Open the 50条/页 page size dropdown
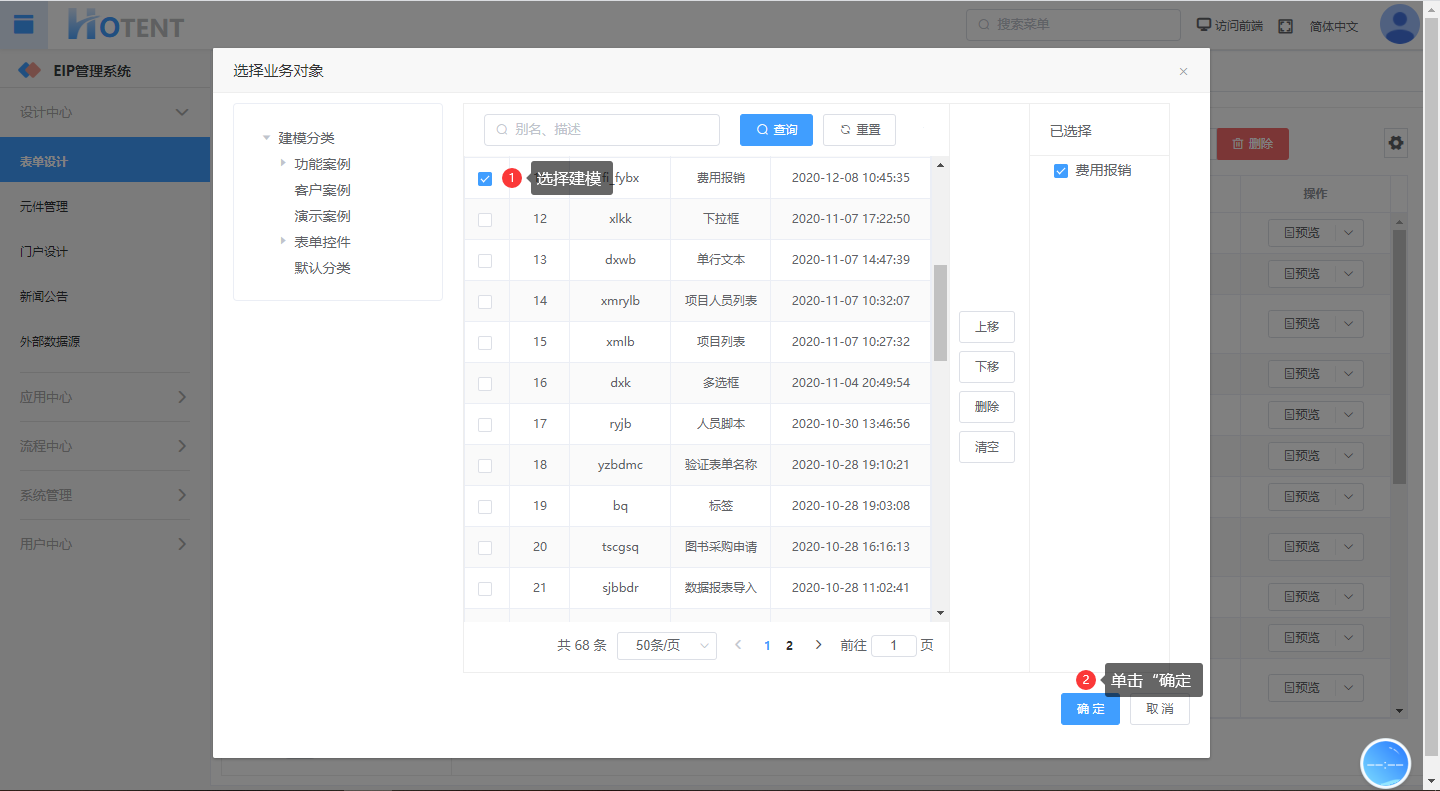 click(x=667, y=646)
